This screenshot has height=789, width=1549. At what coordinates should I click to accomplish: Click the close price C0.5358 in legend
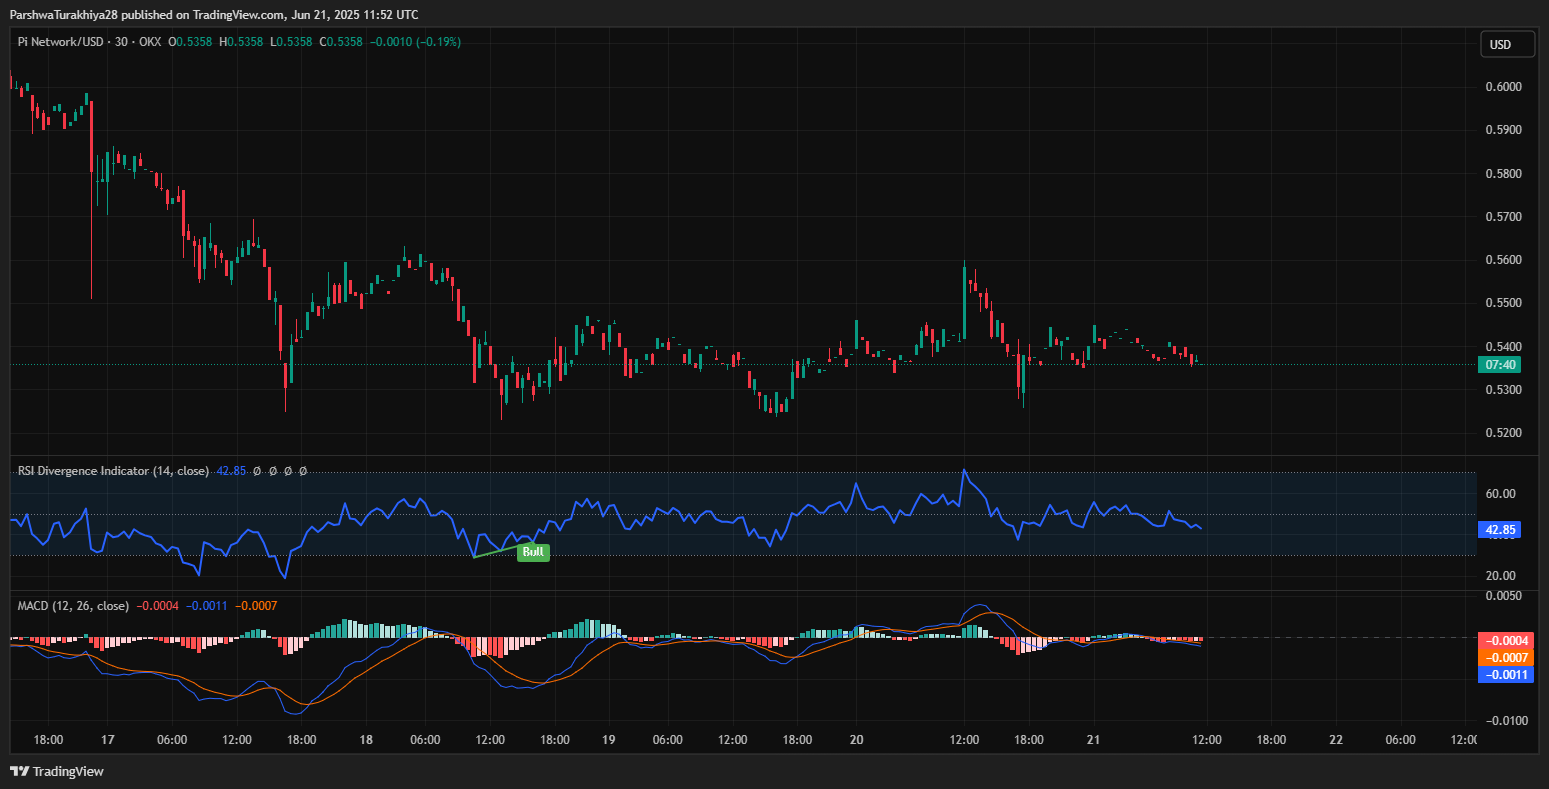(340, 42)
